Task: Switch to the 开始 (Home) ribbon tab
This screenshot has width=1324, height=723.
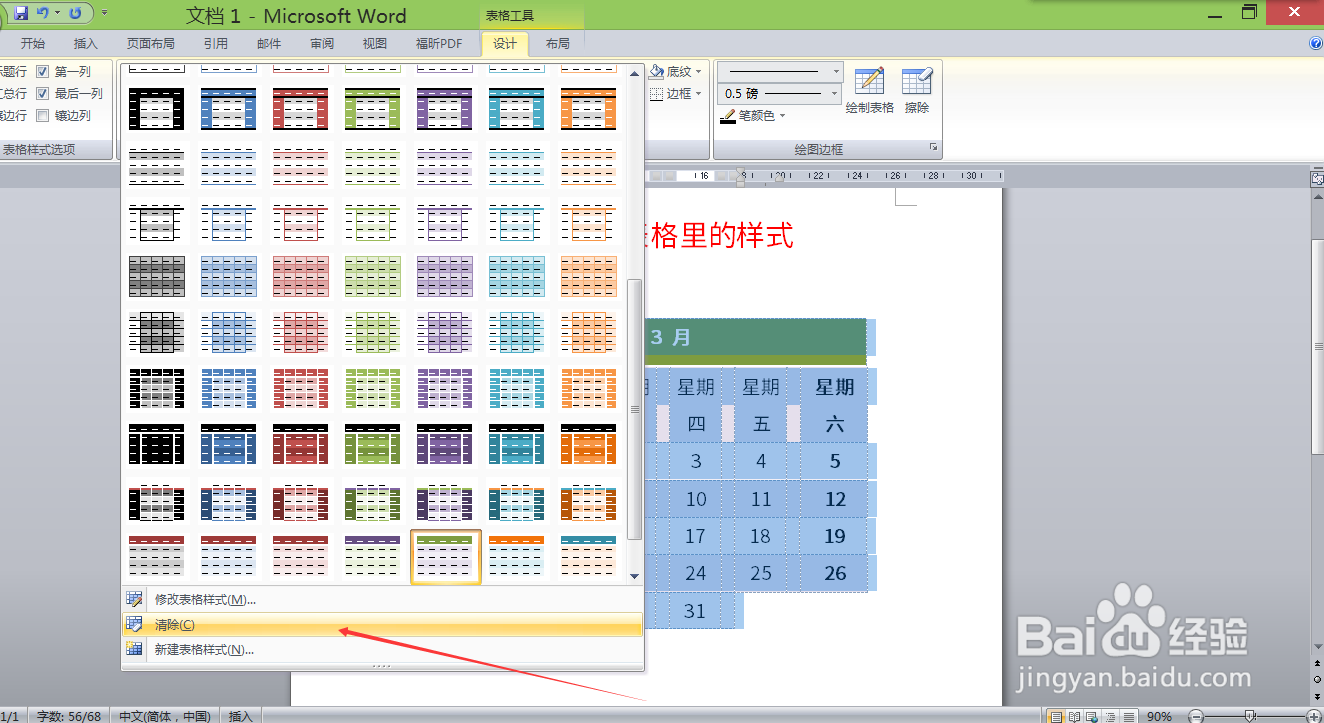Action: coord(33,44)
